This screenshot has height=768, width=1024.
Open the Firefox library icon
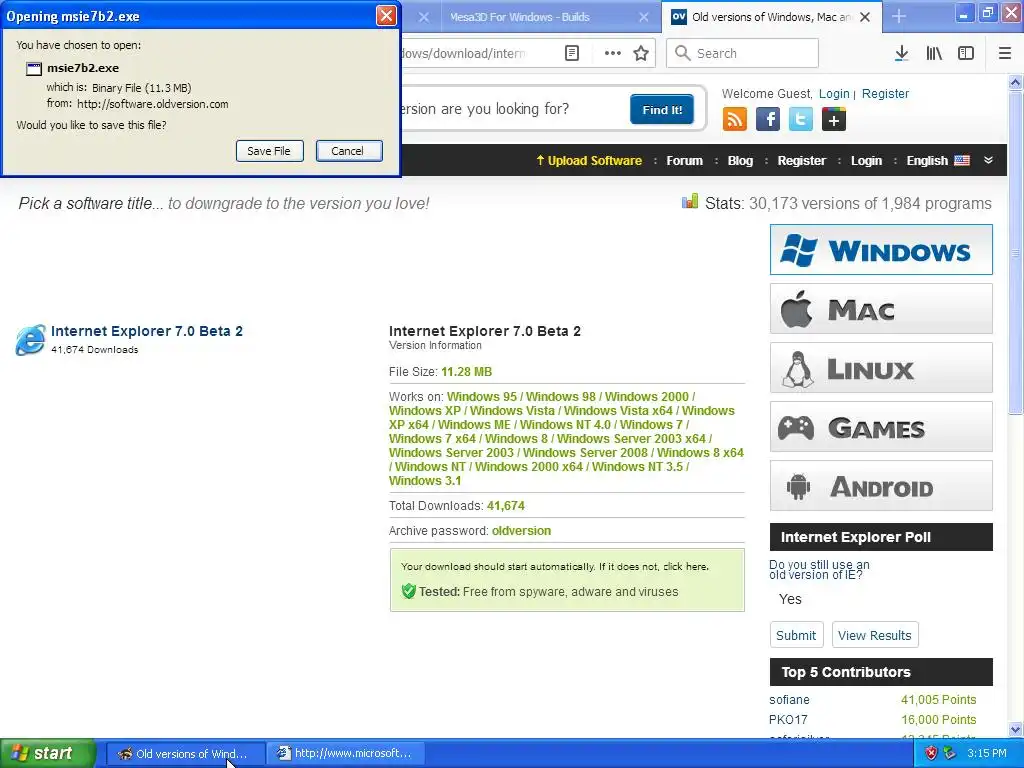(x=934, y=54)
